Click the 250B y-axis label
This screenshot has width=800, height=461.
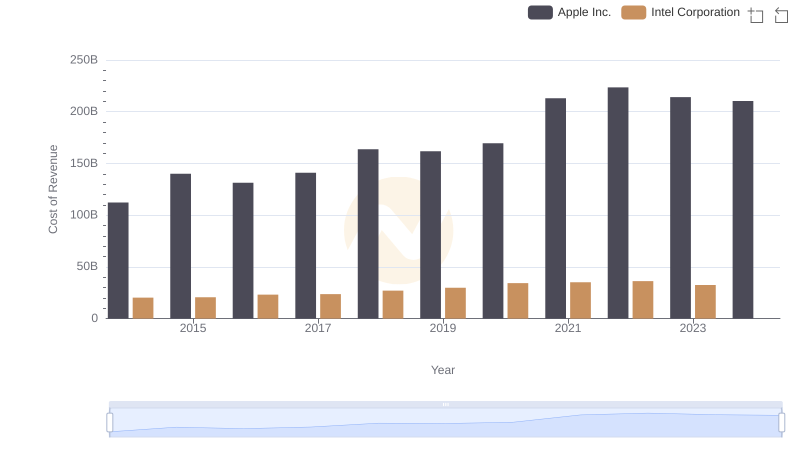(x=84, y=60)
